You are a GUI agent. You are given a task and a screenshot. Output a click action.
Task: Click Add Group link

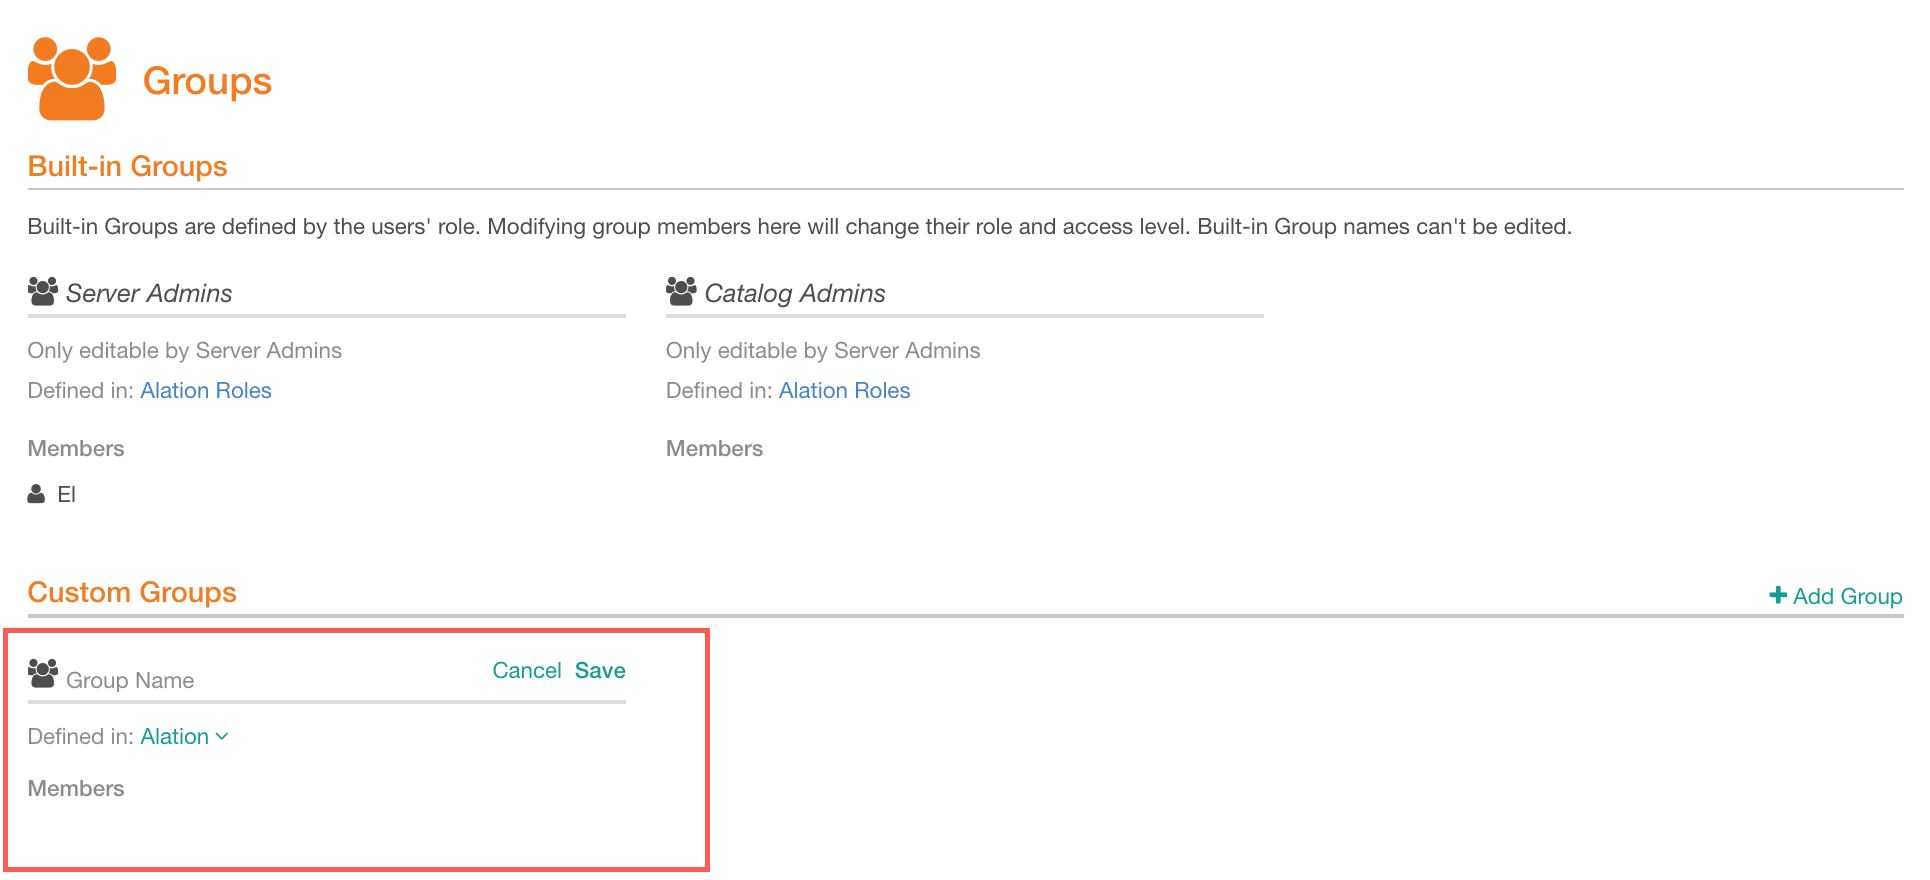click(x=1836, y=596)
